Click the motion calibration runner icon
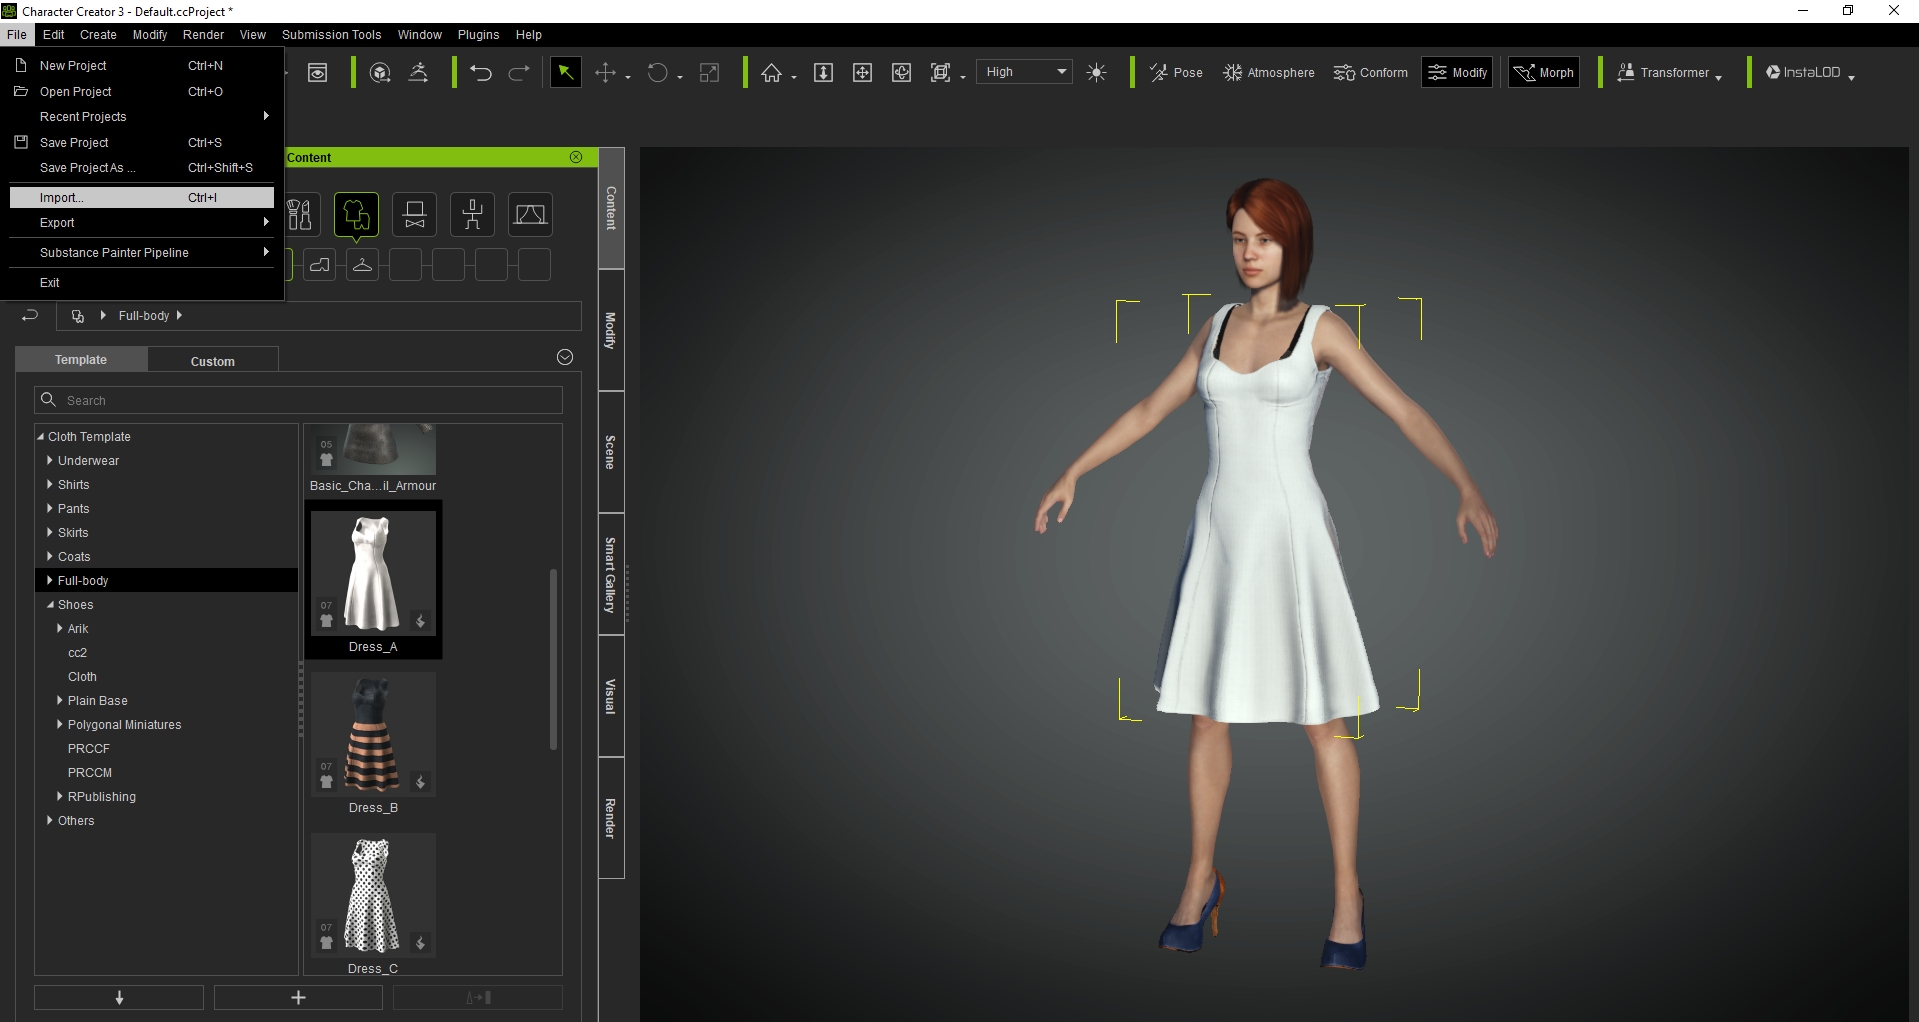The image size is (1919, 1022). coord(419,73)
